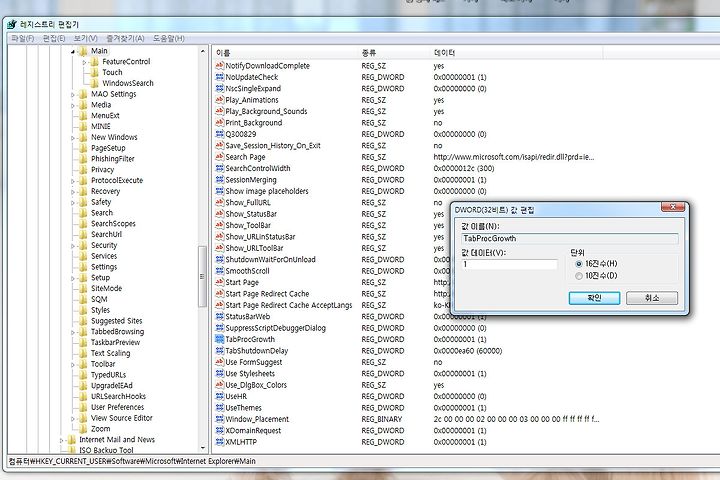Click the Use FormSuggest string icon
This screenshot has height=480, width=720.
pyautogui.click(x=219, y=362)
